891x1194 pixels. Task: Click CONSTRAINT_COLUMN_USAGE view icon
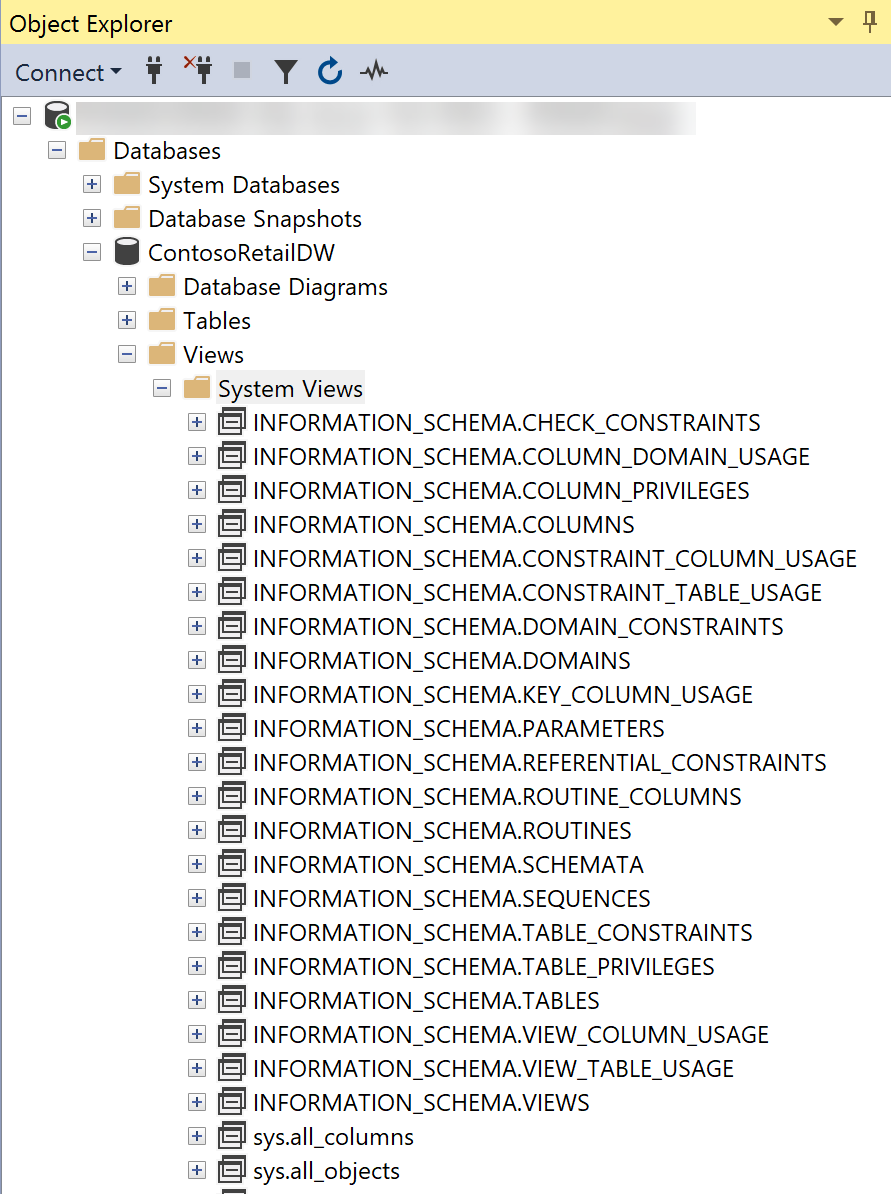pyautogui.click(x=232, y=557)
